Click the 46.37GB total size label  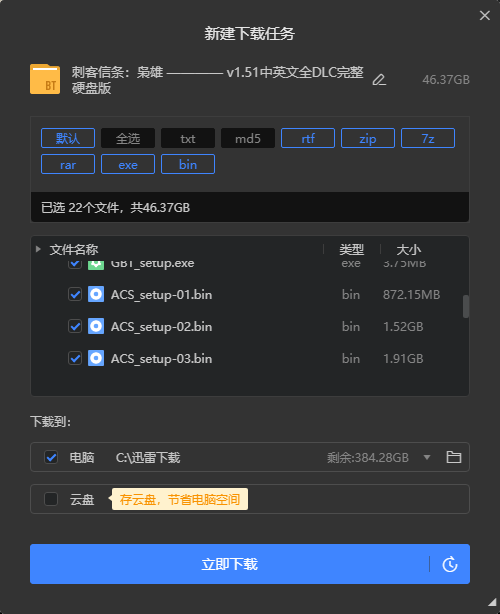(x=446, y=80)
